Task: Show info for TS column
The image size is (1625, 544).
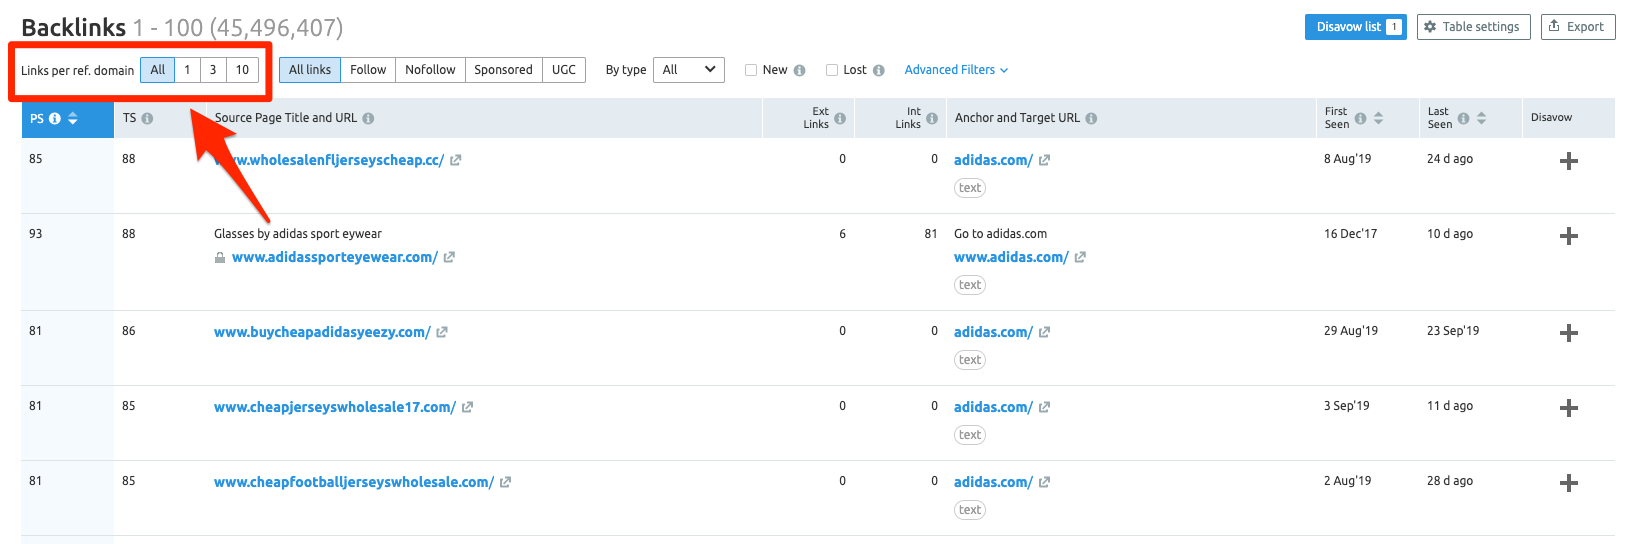Action: pos(147,118)
